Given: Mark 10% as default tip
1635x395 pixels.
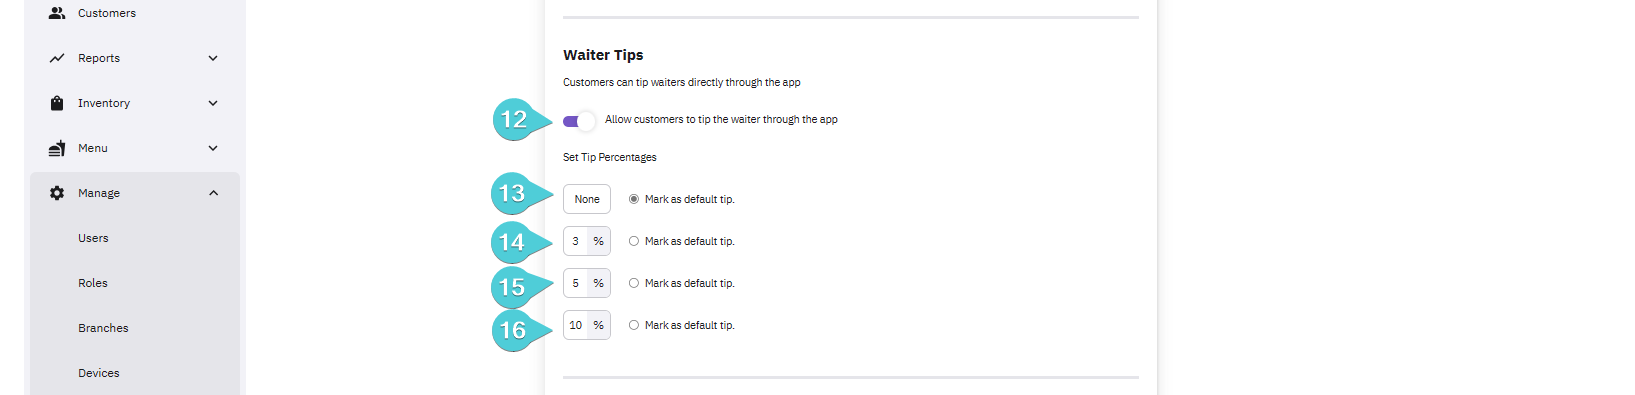Looking at the screenshot, I should [x=634, y=325].
